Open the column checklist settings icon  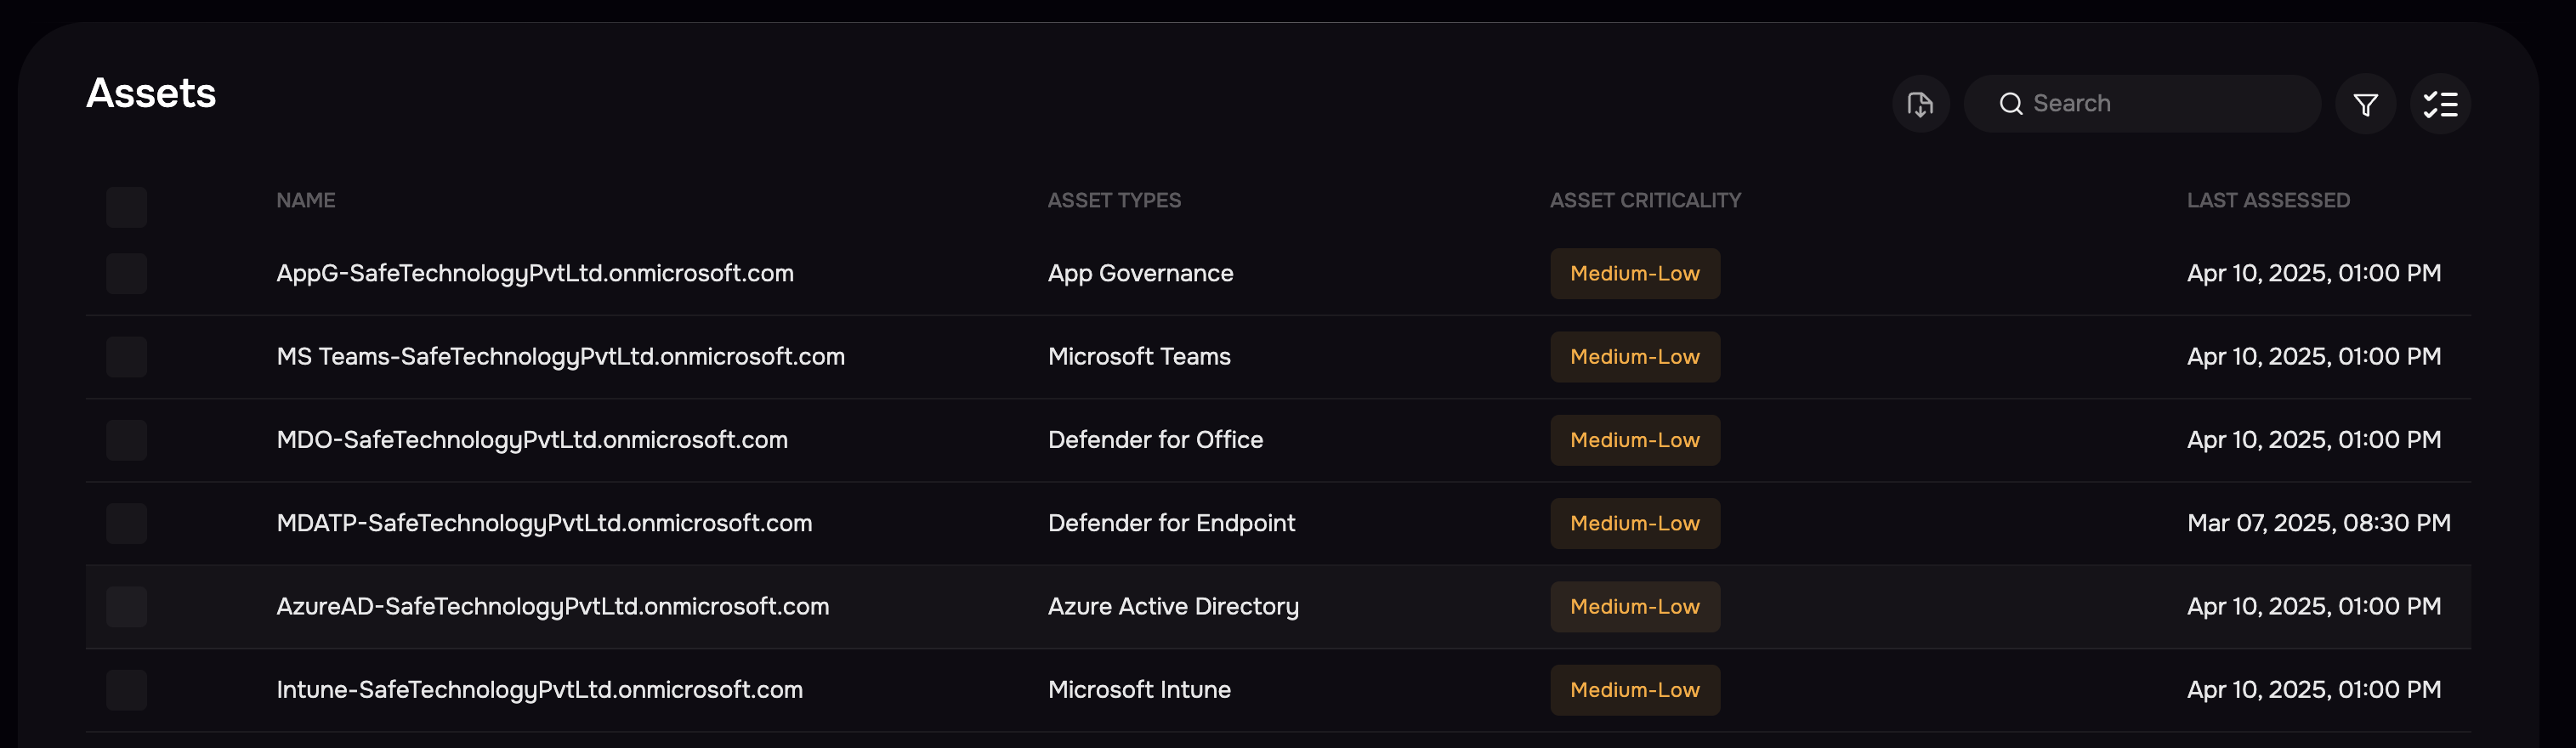click(x=2440, y=104)
